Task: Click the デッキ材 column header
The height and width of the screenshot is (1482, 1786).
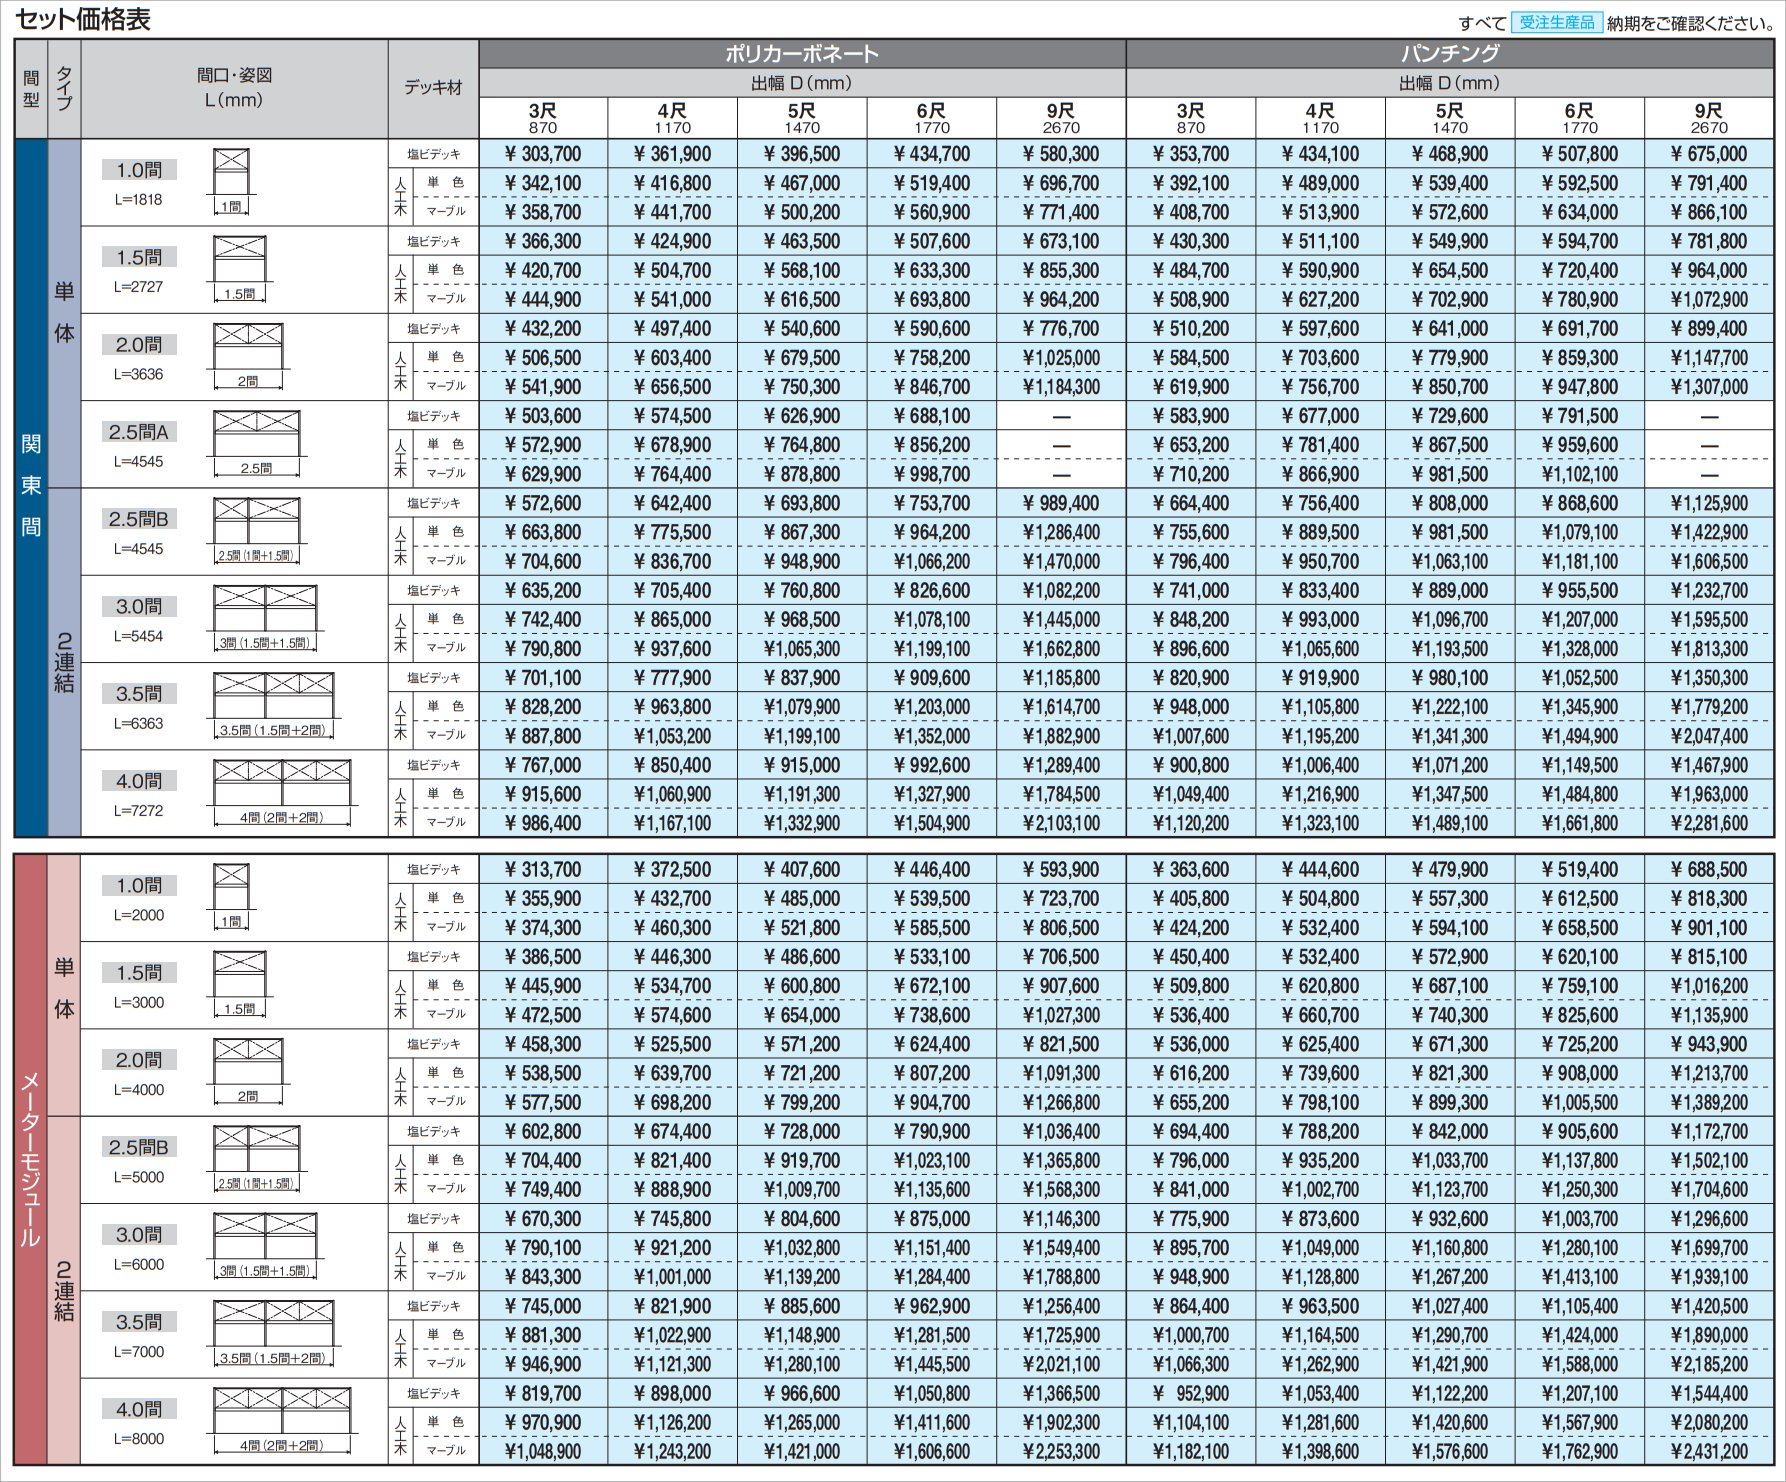Action: (x=433, y=88)
